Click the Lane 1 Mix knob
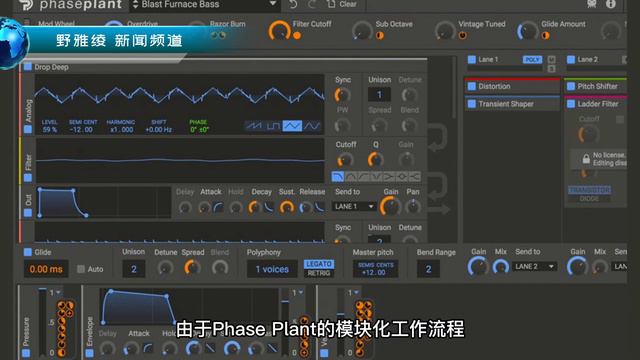The width and height of the screenshot is (640, 360). [x=500, y=267]
